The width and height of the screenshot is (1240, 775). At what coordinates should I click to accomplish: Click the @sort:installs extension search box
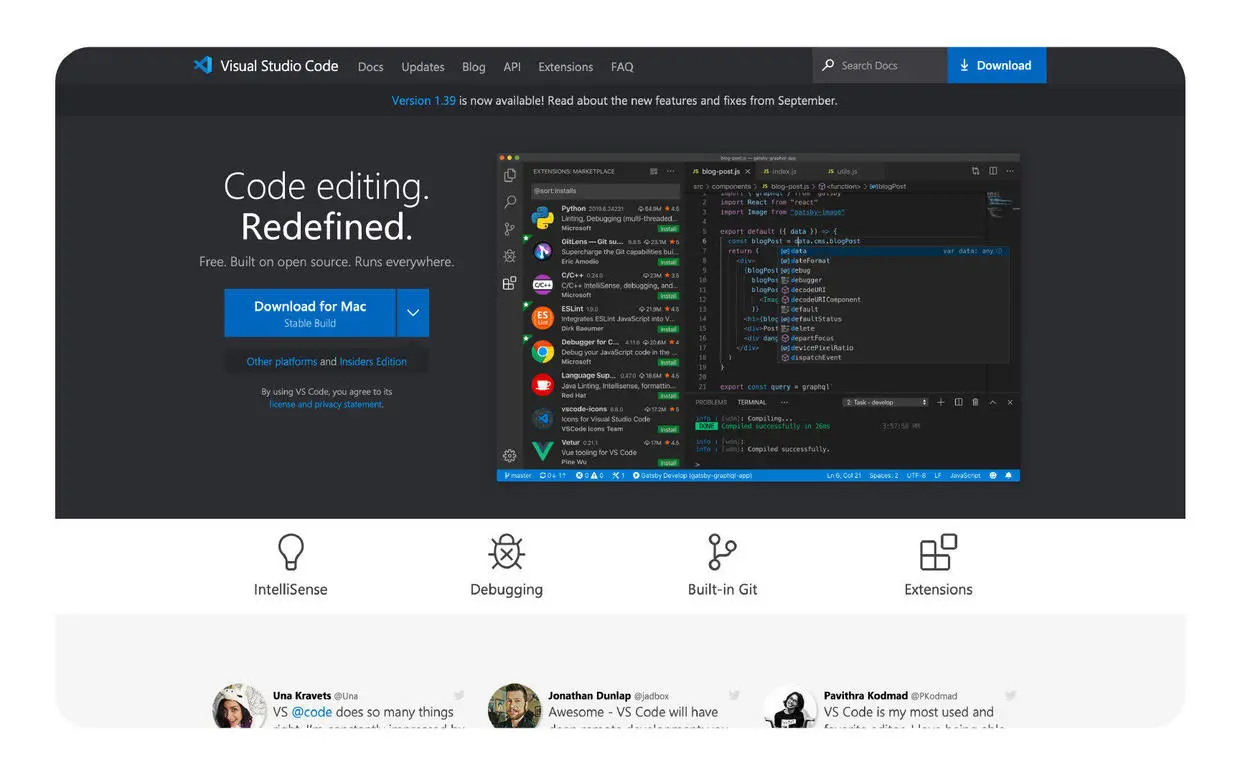click(605, 191)
